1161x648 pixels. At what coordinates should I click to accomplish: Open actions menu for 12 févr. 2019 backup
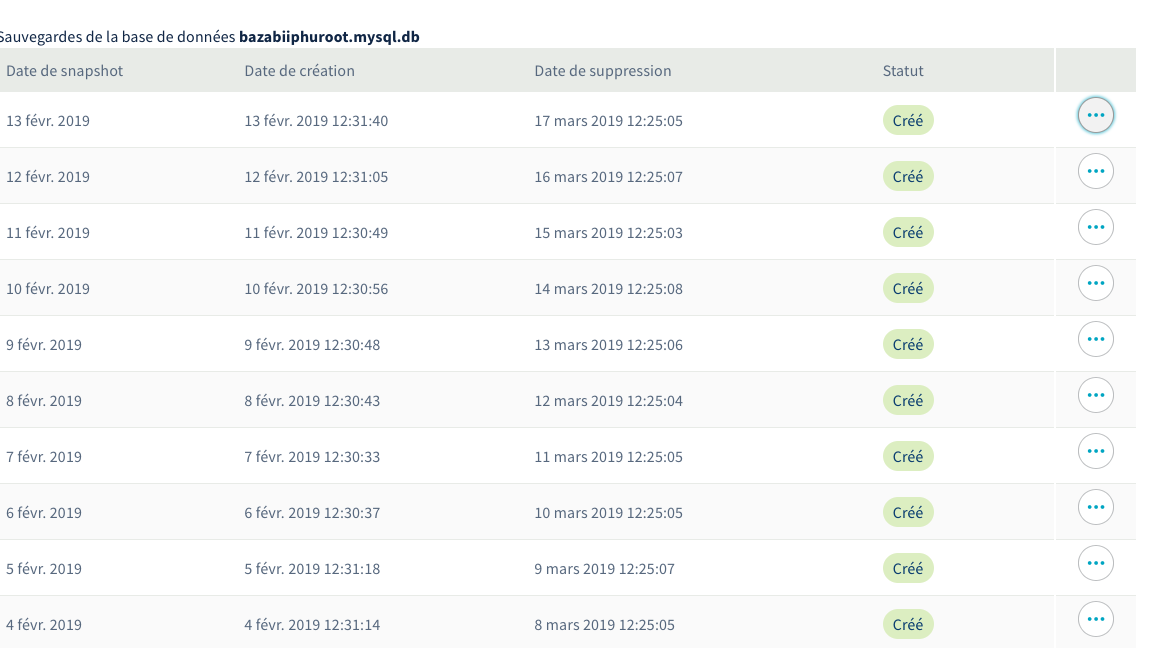1095,172
